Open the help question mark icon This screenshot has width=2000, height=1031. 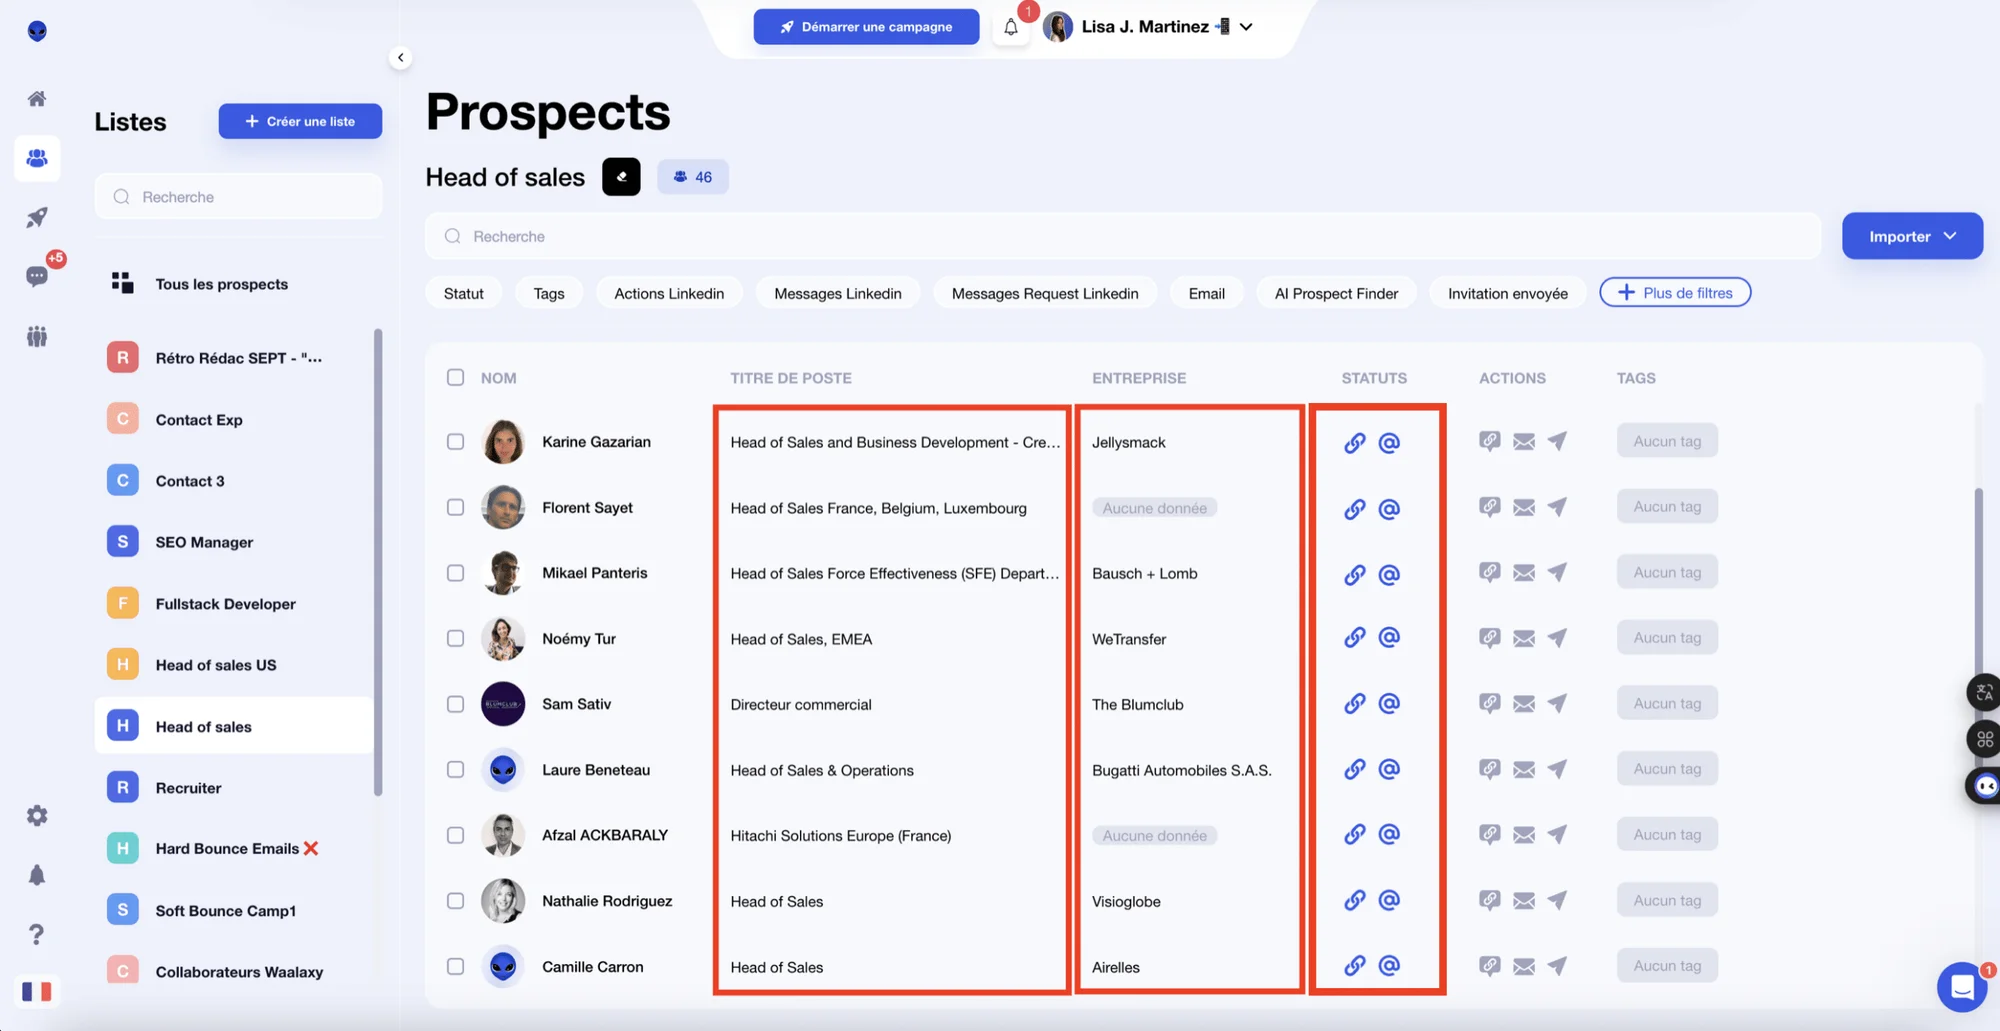click(37, 934)
